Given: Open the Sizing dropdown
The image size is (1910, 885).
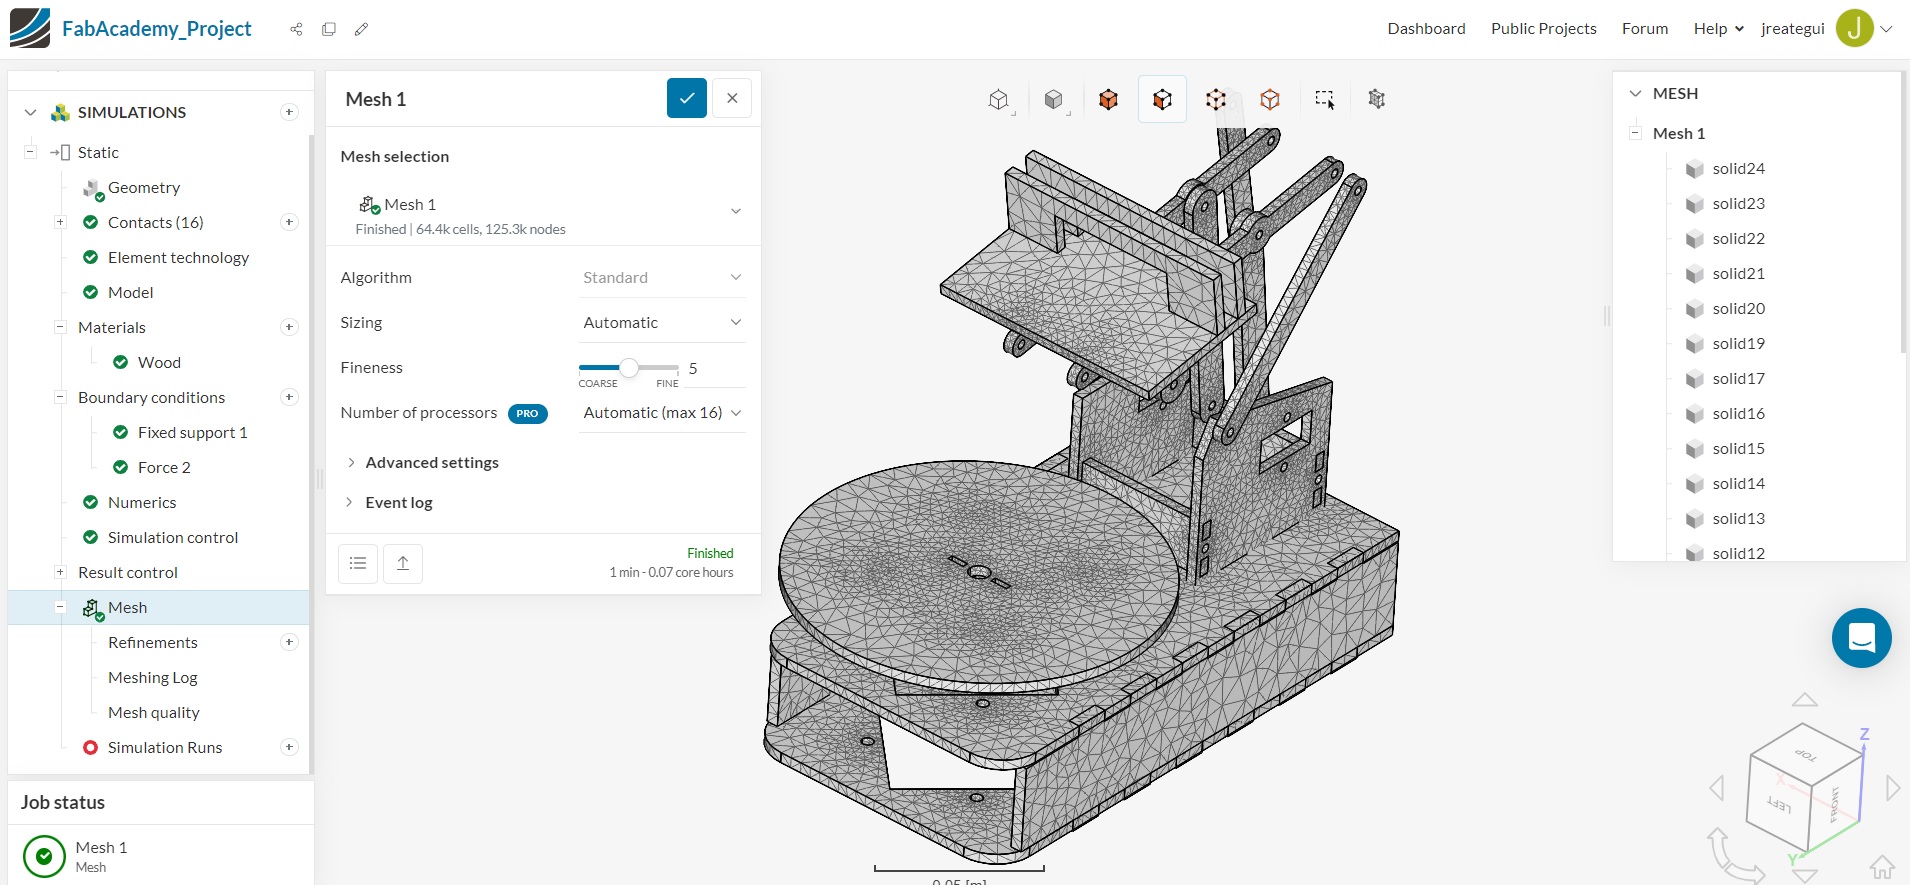Looking at the screenshot, I should (x=662, y=322).
